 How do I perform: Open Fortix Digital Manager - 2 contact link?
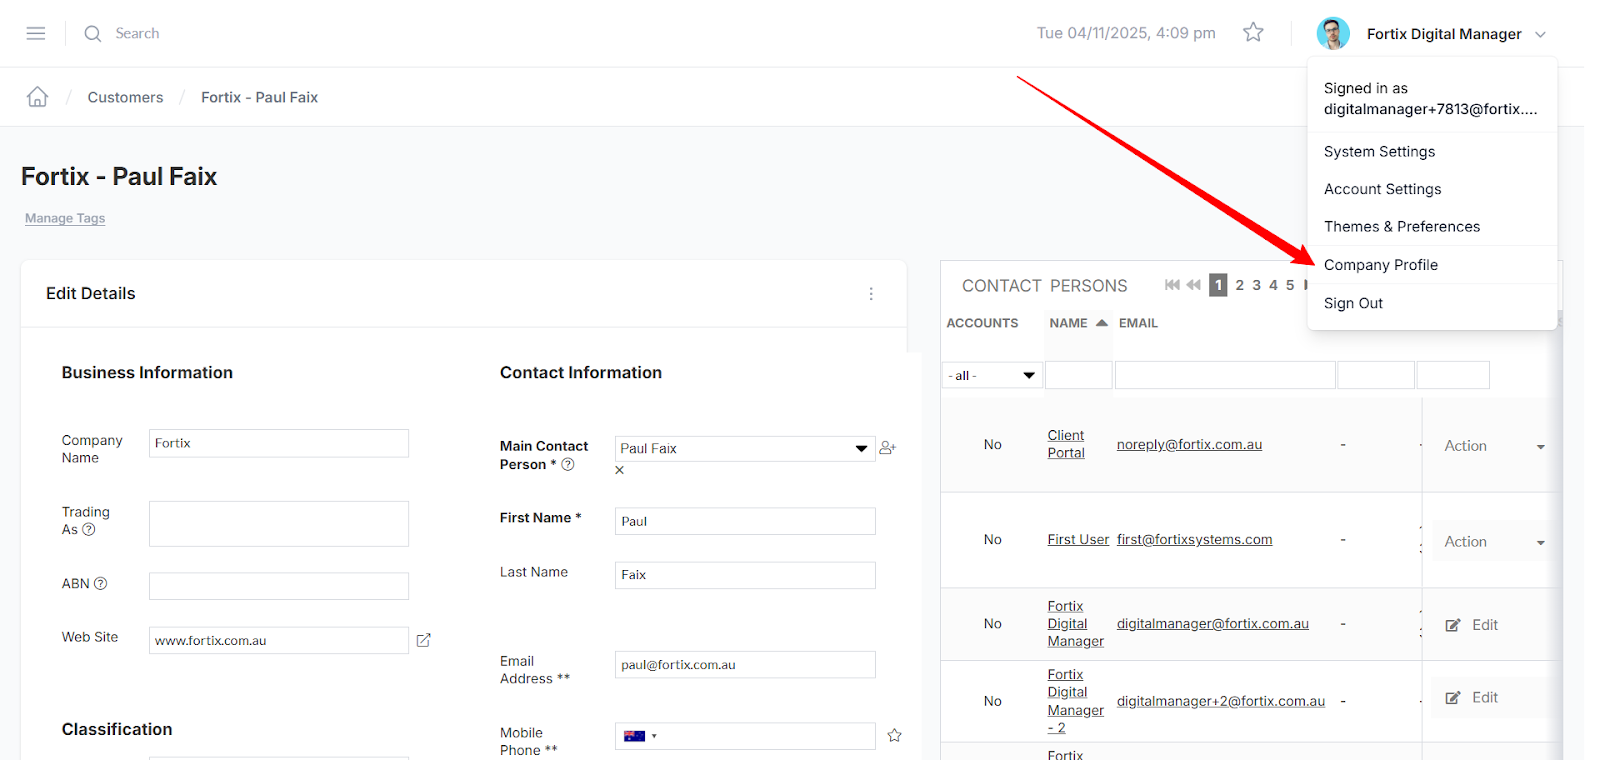pyautogui.click(x=1075, y=701)
